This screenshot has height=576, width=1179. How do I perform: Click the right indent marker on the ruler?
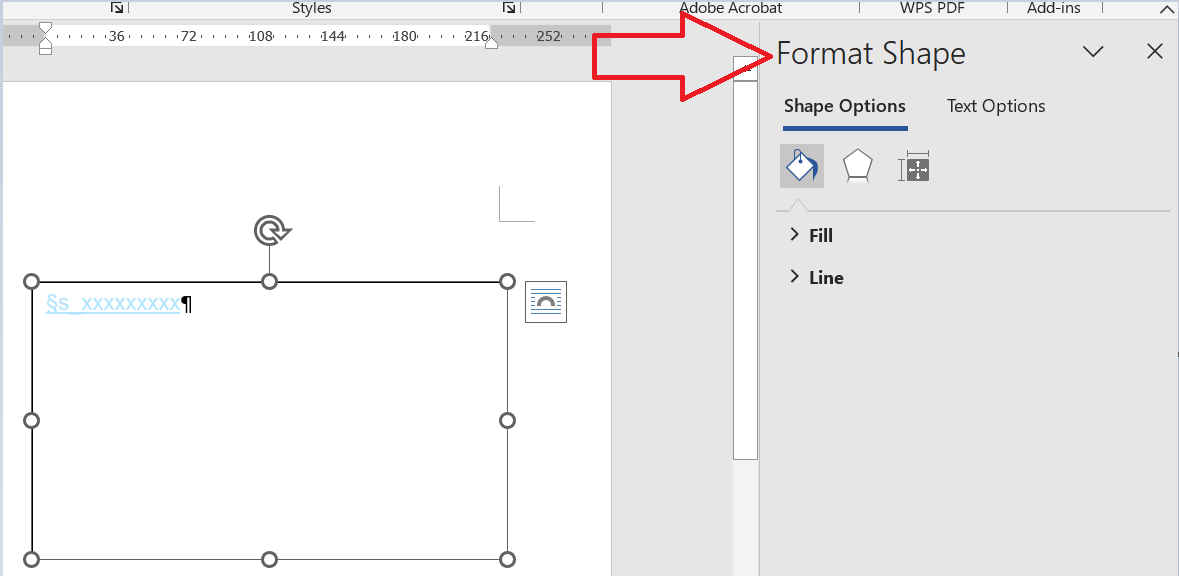pyautogui.click(x=491, y=41)
